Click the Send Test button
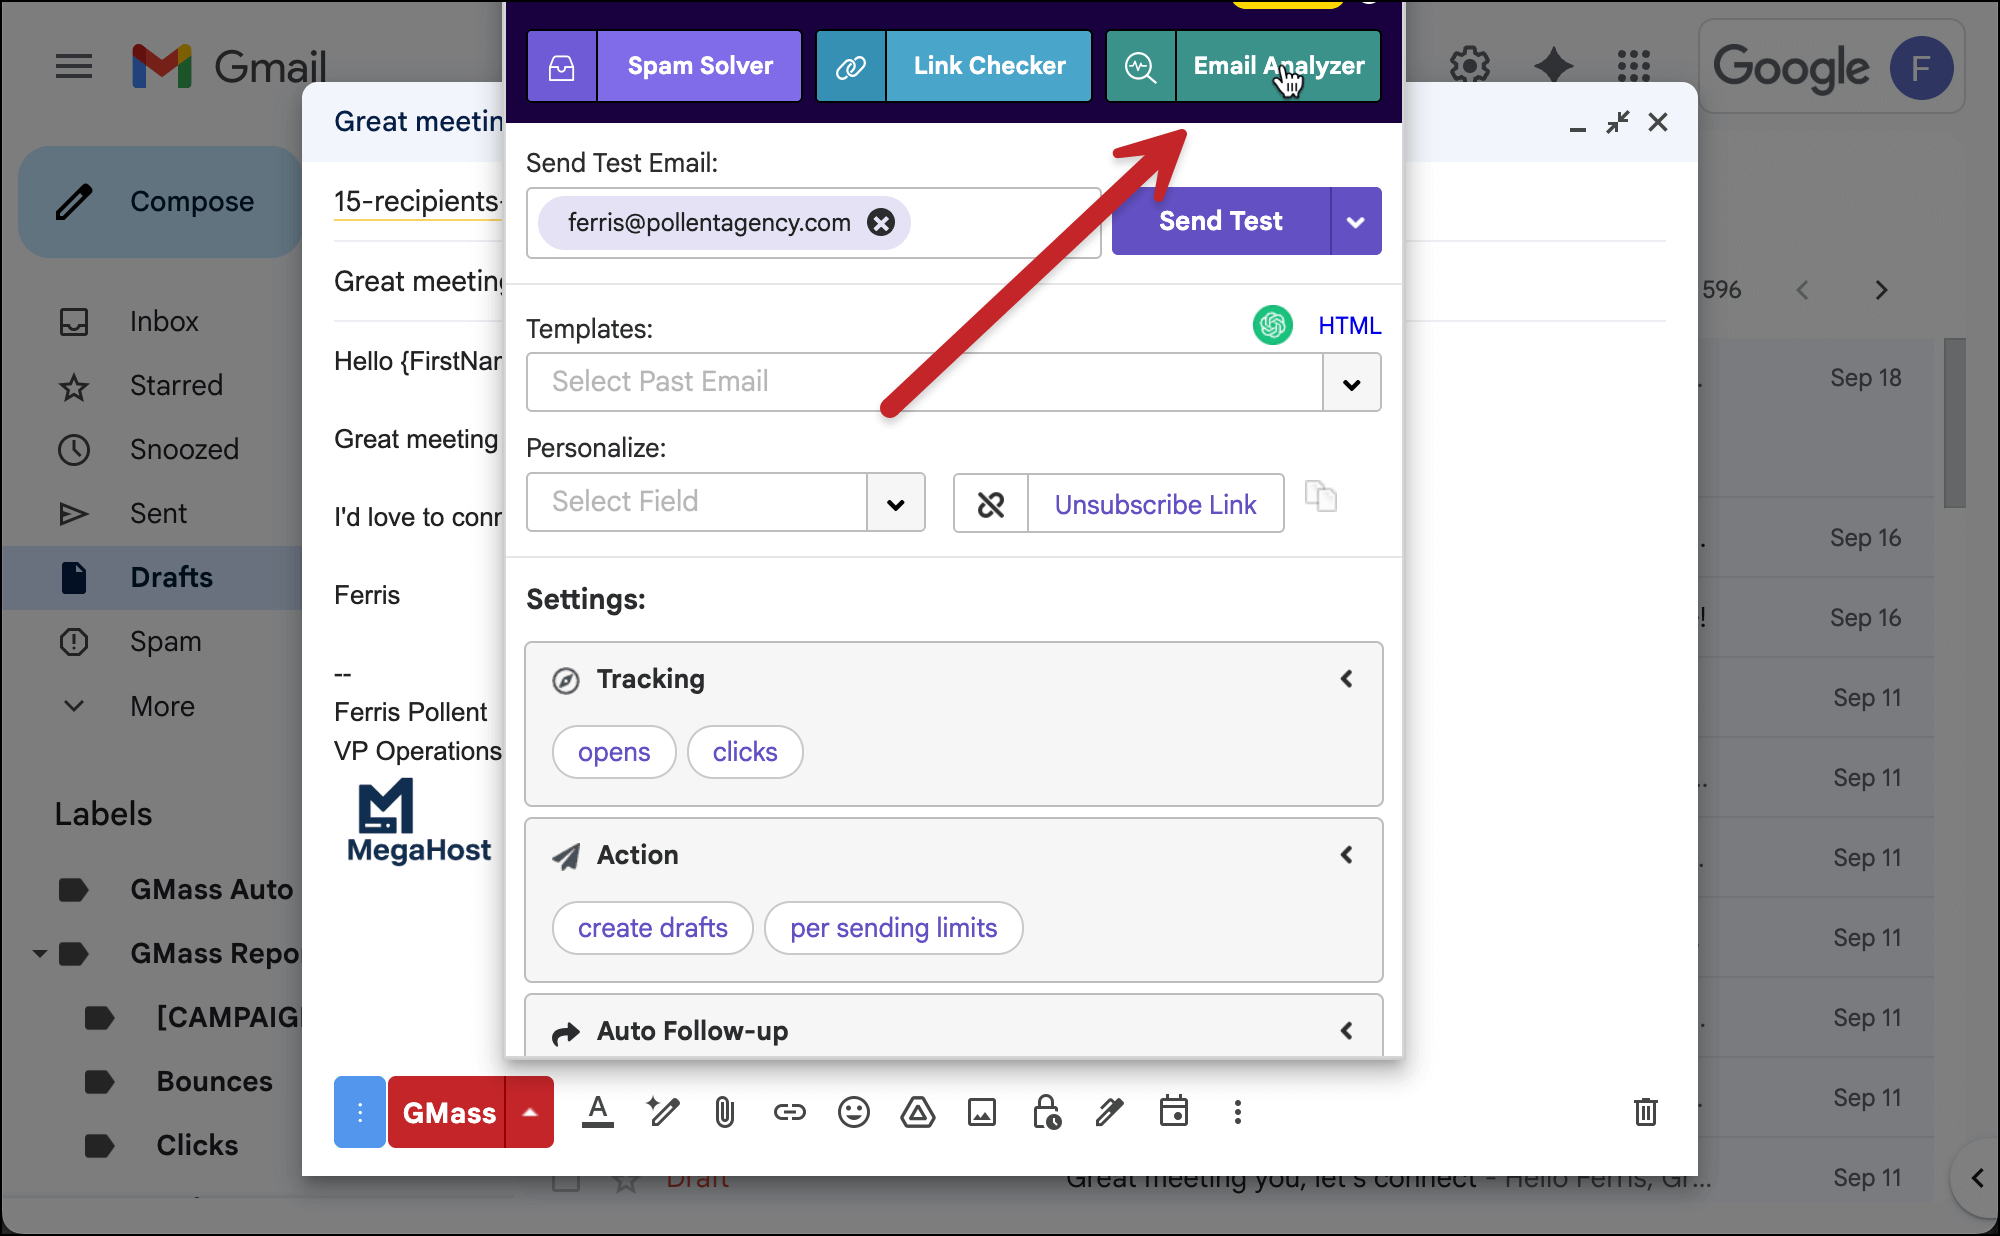 pos(1220,221)
